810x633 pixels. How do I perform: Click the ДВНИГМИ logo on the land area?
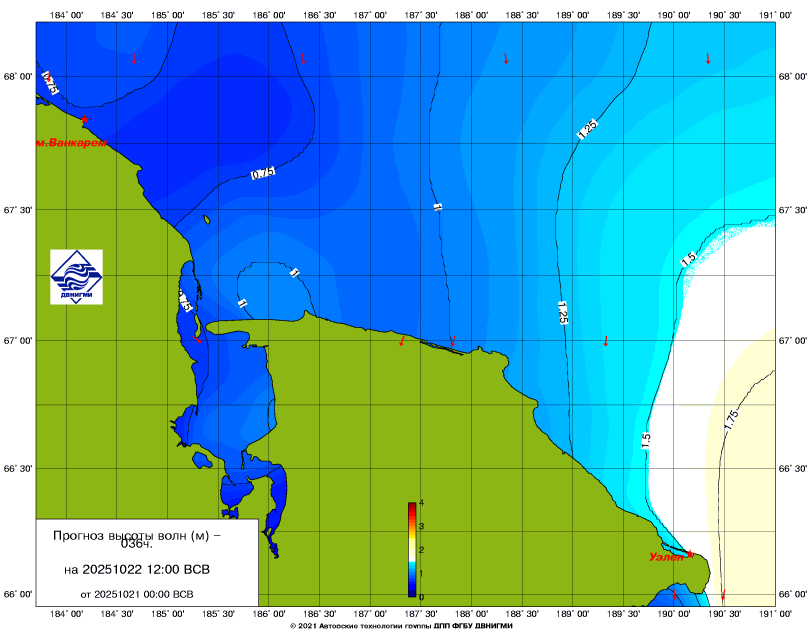[x=76, y=277]
